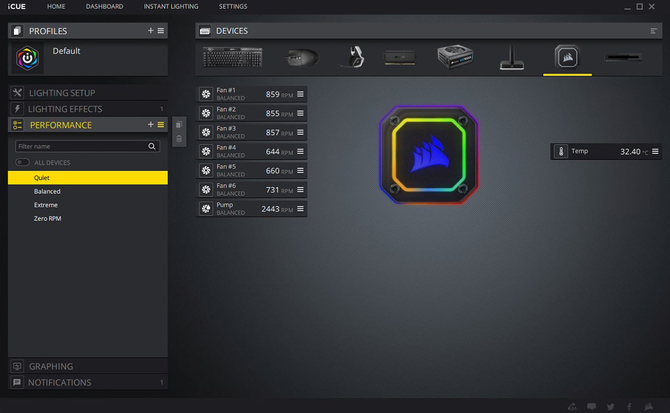Select the keyboard device thumbnail
This screenshot has height=413, width=670.
(x=232, y=57)
